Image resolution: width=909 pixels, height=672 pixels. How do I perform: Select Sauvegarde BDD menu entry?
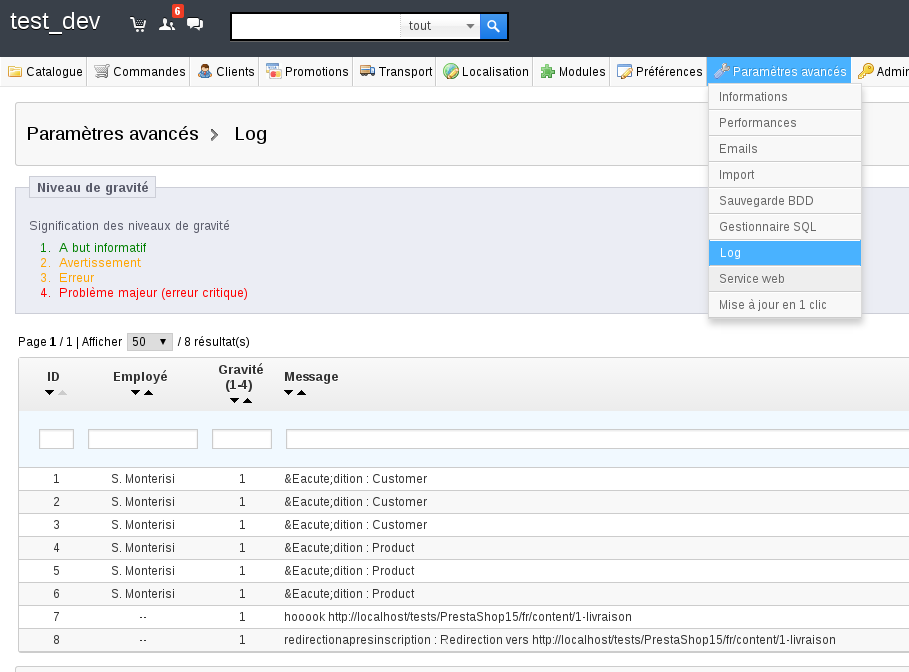click(x=784, y=201)
